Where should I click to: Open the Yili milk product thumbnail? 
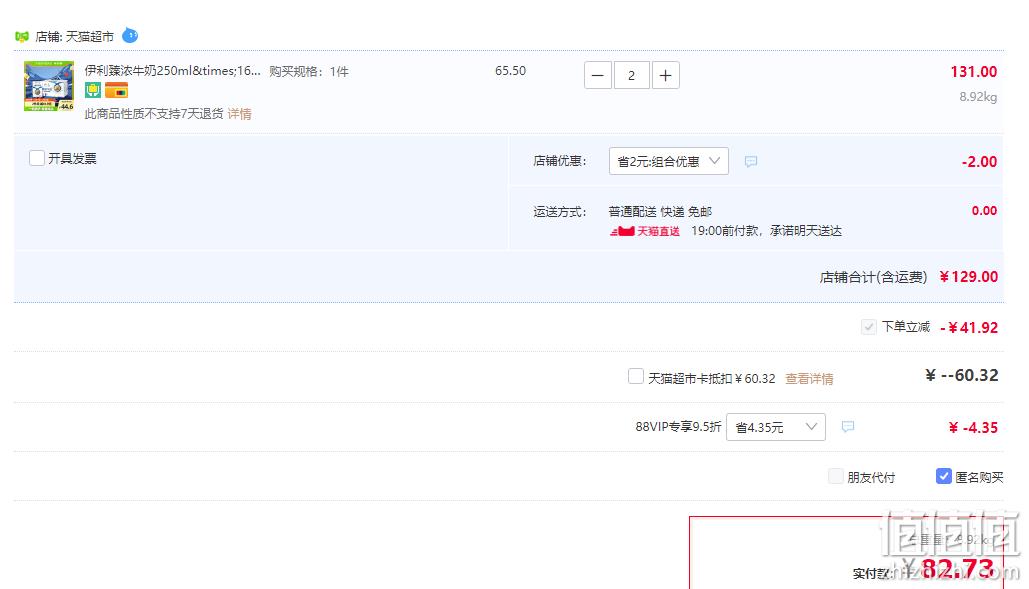coord(49,86)
